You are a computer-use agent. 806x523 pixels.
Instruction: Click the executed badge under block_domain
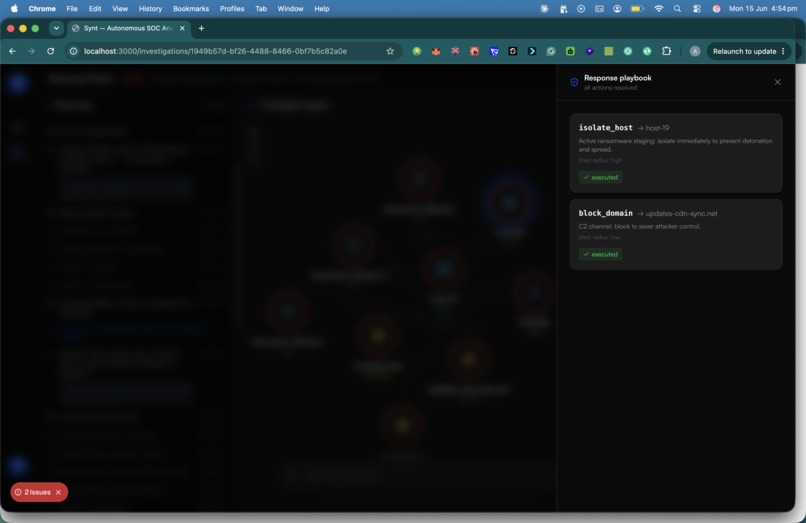coord(600,254)
